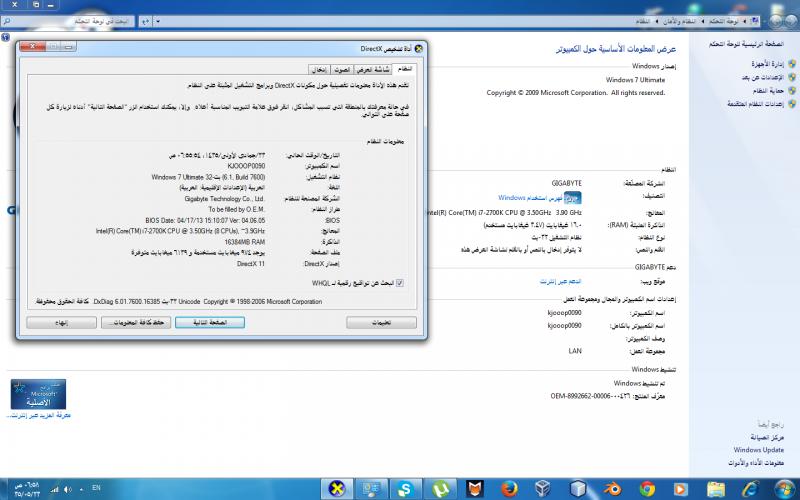Image resolution: width=800 pixels, height=500 pixels.
Task: Open the Windows Experience Index link
Action: pyautogui.click(x=530, y=197)
